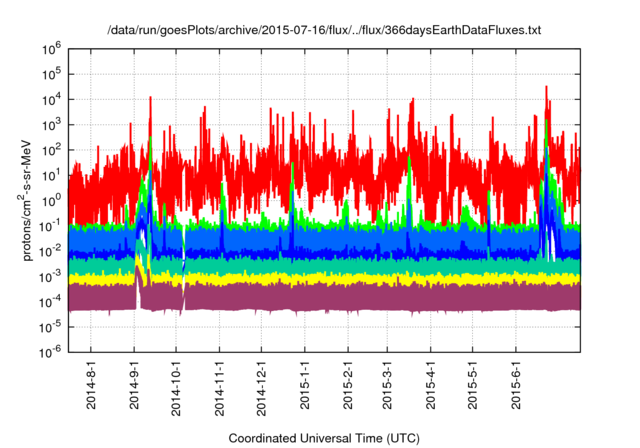Click the 10^-1 y-axis tick label
This screenshot has height=448, width=640.
pyautogui.click(x=50, y=227)
